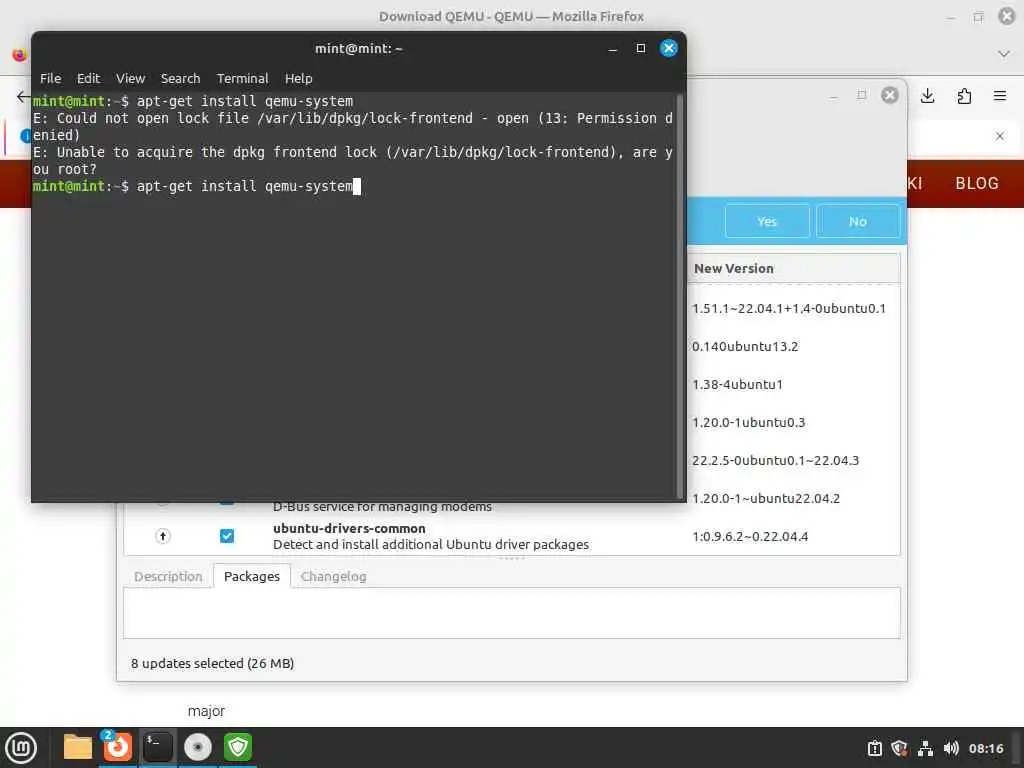Switch to Terminal in the taskbar
This screenshot has width=1024, height=768.
(157, 747)
